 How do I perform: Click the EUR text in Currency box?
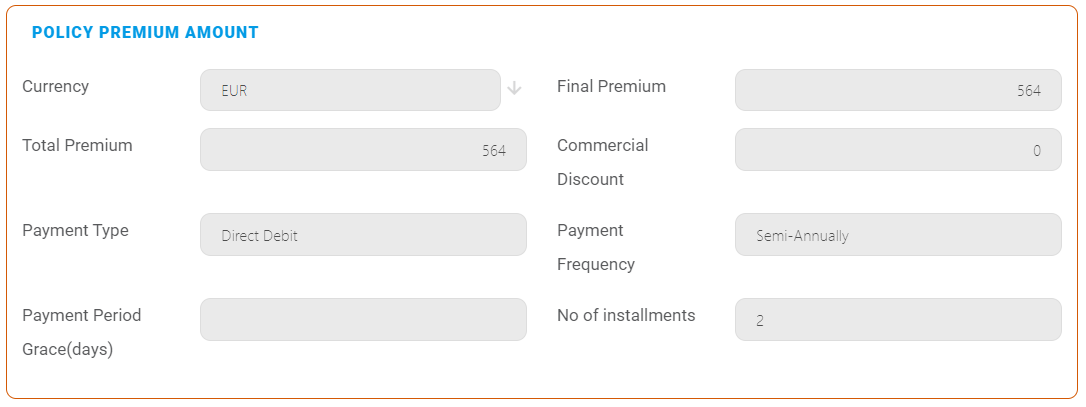234,91
